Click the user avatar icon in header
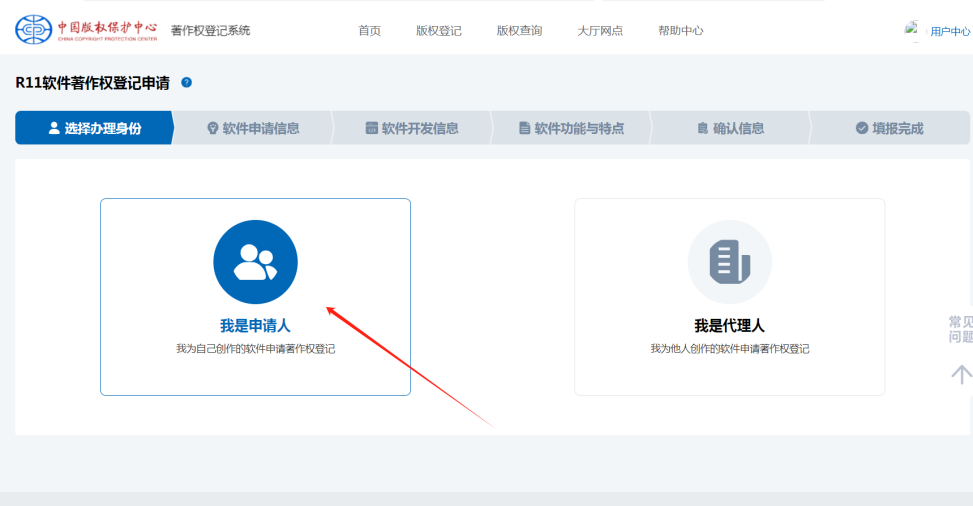This screenshot has width=973, height=506. point(914,30)
